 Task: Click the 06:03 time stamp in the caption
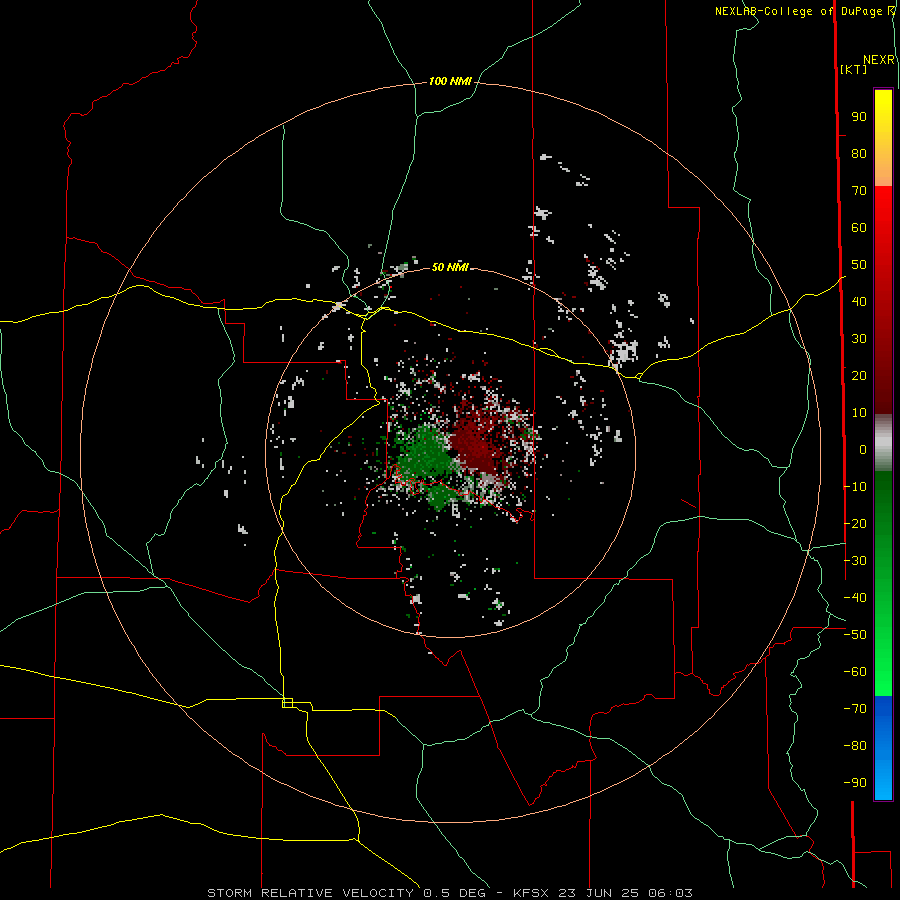click(x=670, y=893)
